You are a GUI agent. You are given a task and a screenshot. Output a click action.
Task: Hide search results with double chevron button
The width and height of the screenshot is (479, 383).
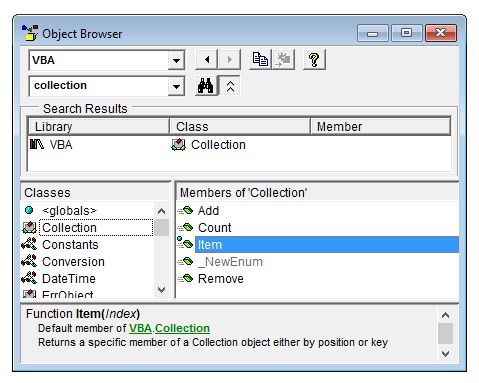[x=230, y=86]
